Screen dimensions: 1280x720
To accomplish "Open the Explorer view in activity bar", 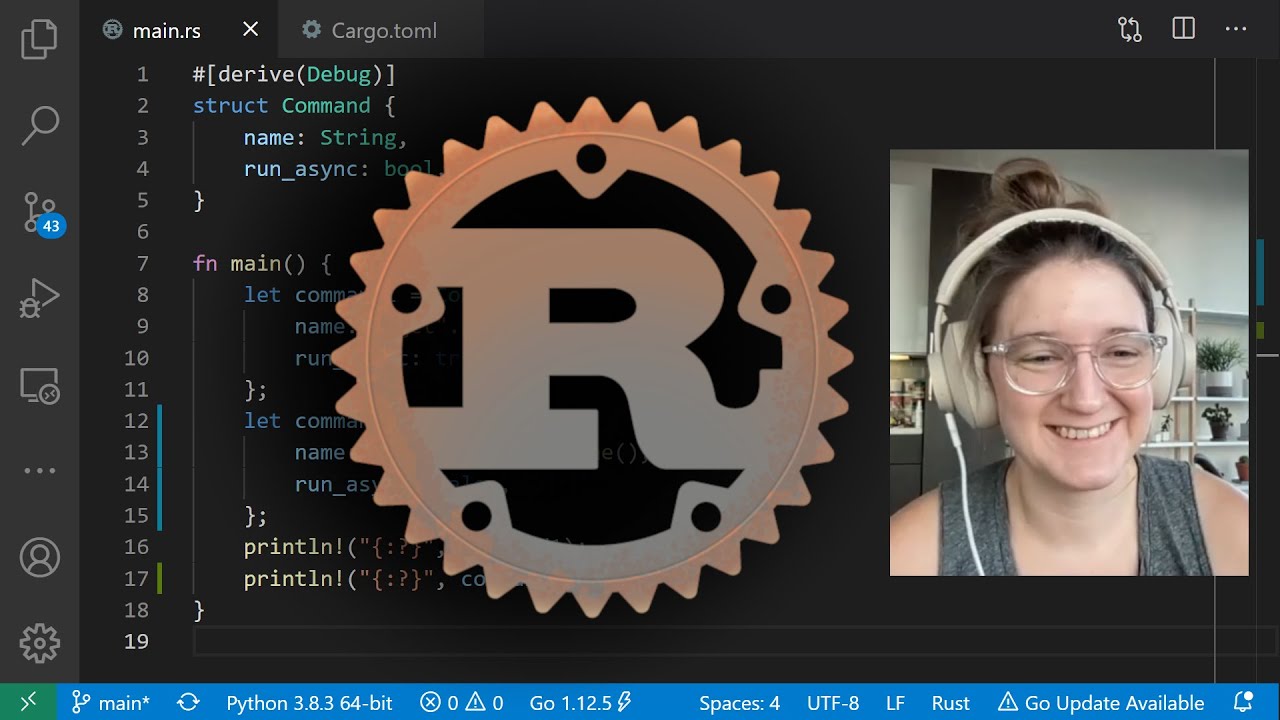I will (40, 39).
